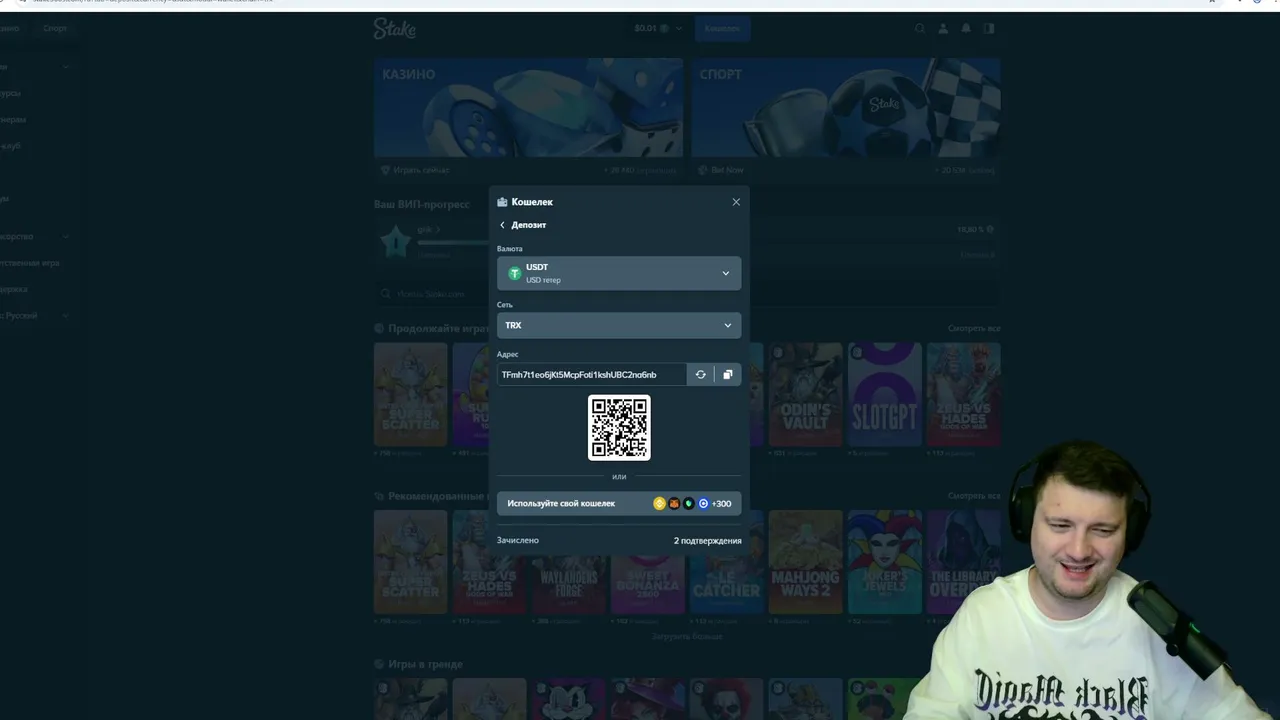Open the TRX network dropdown
This screenshot has width=1280, height=720.
tap(619, 325)
